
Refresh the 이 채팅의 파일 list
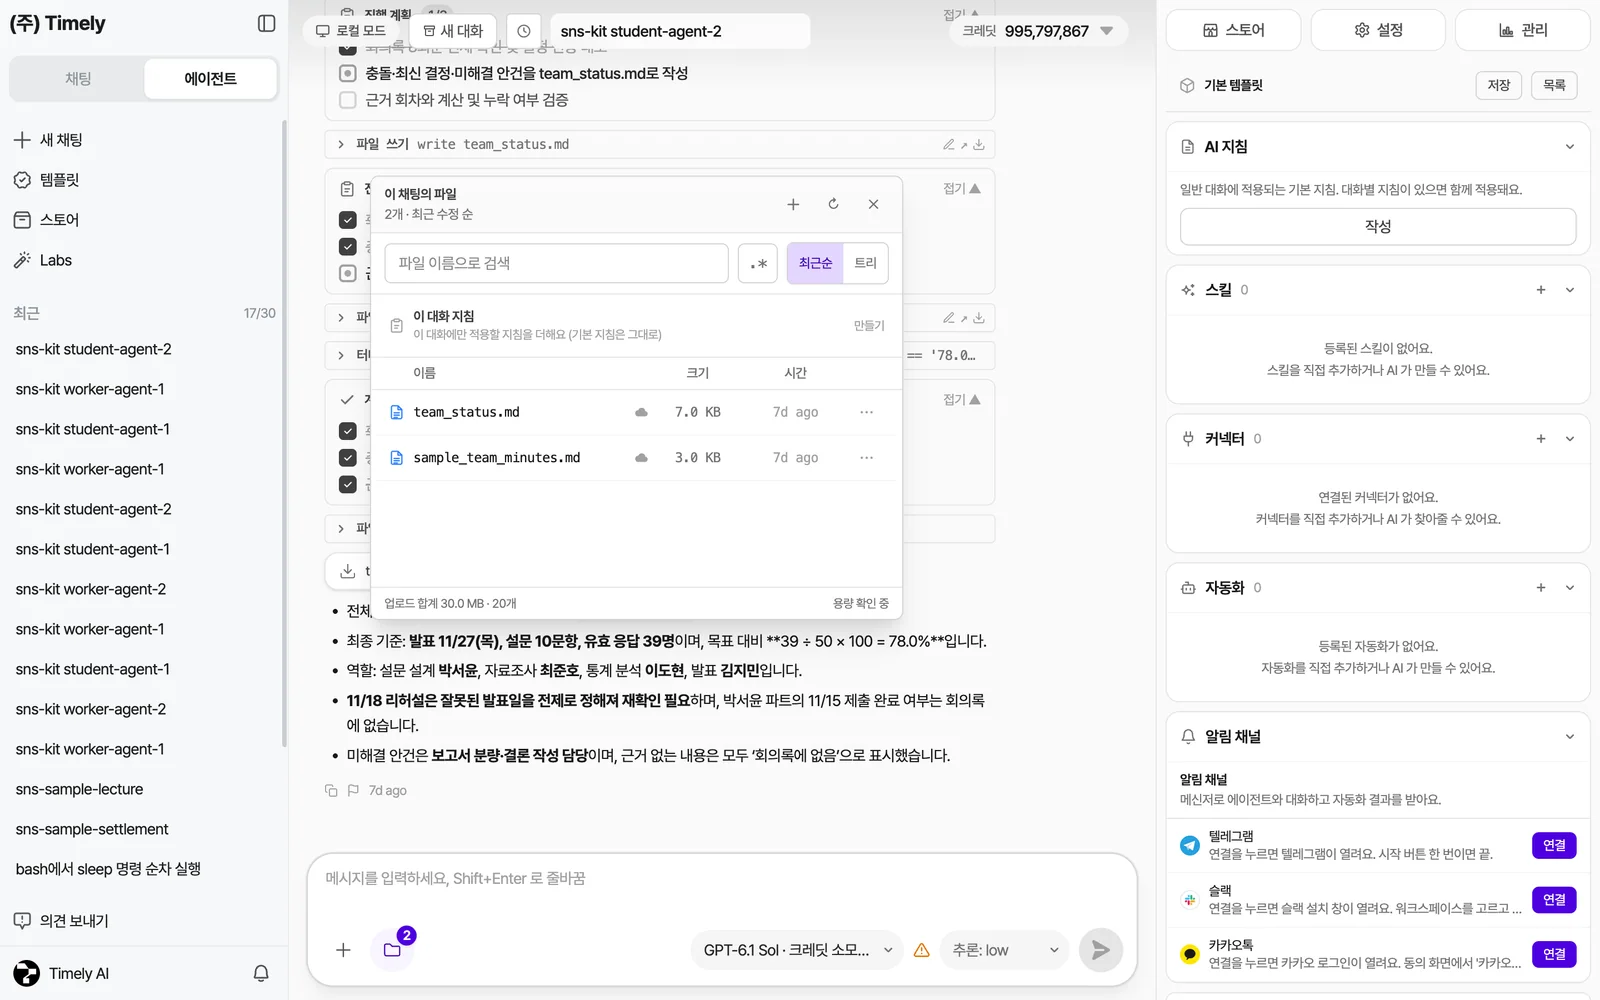tap(833, 204)
